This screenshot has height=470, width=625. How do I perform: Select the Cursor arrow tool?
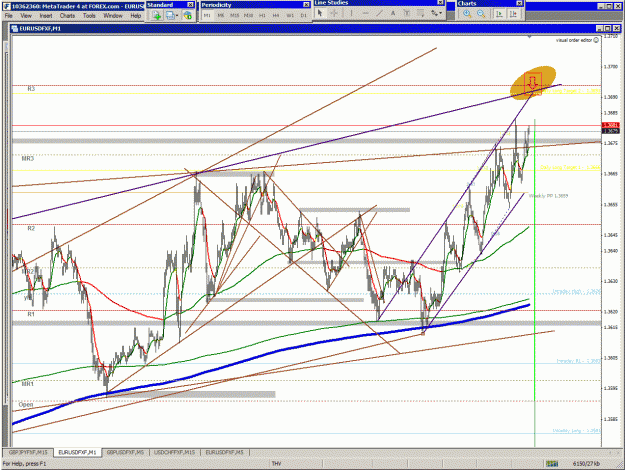click(x=320, y=13)
